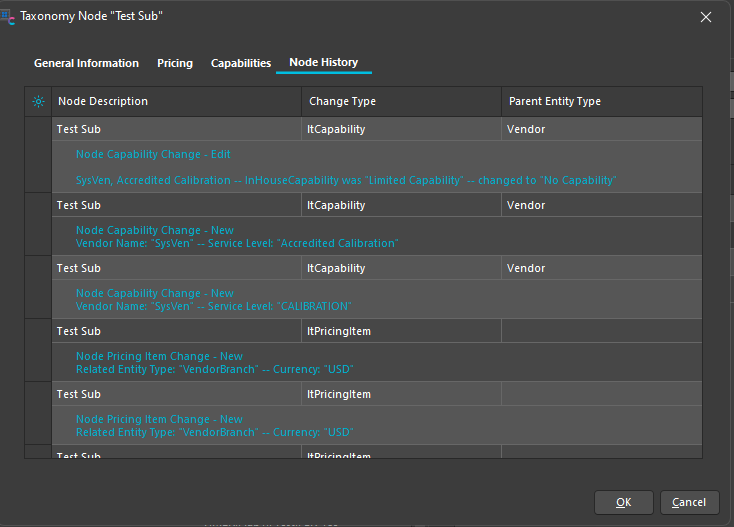The image size is (734, 527).
Task: Click the InHouseCapability "Limited Capability" change detail
Action: pyautogui.click(x=345, y=181)
